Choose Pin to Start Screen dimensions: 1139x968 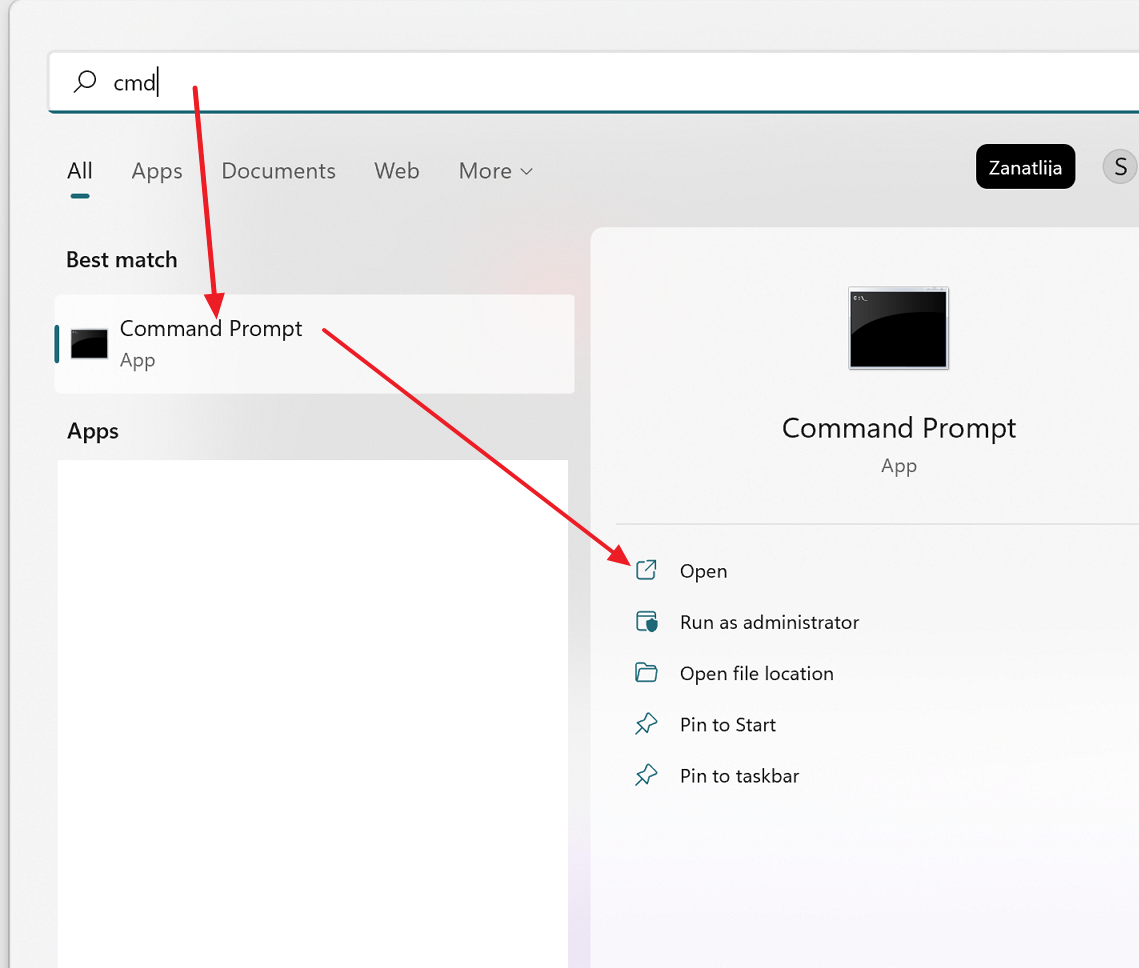tap(728, 725)
